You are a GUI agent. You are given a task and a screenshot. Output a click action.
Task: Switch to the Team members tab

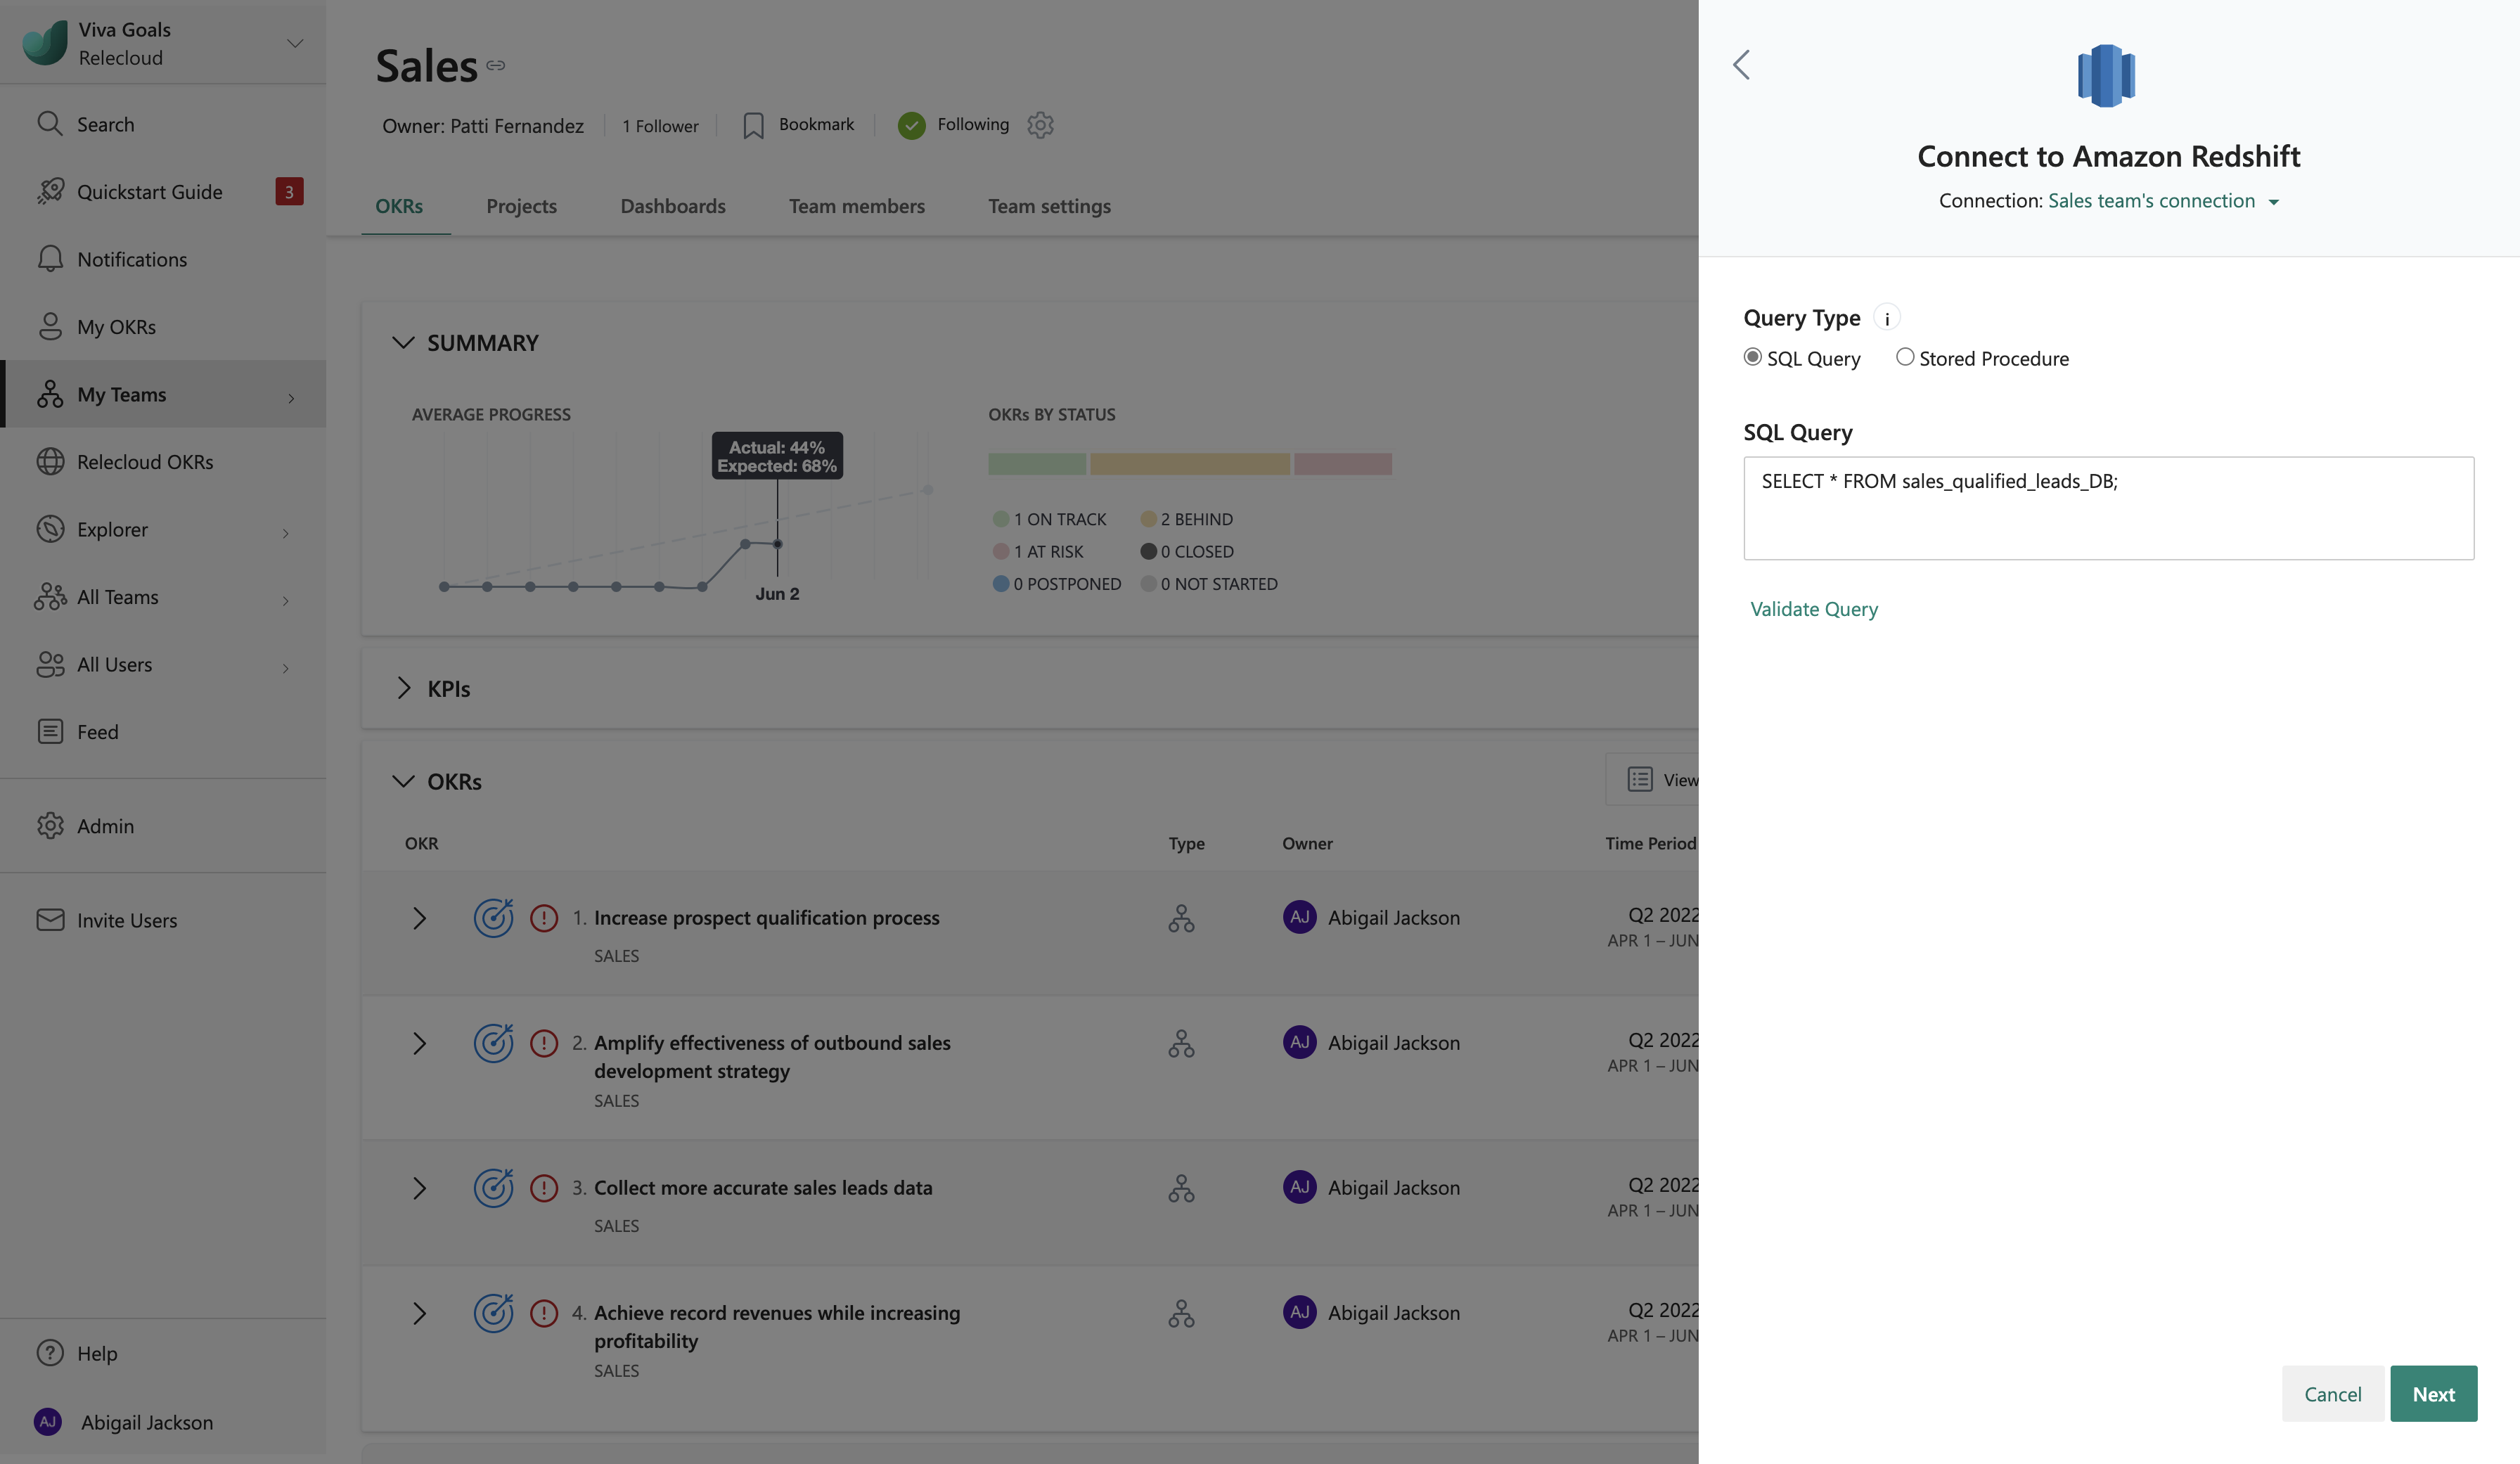pos(856,206)
